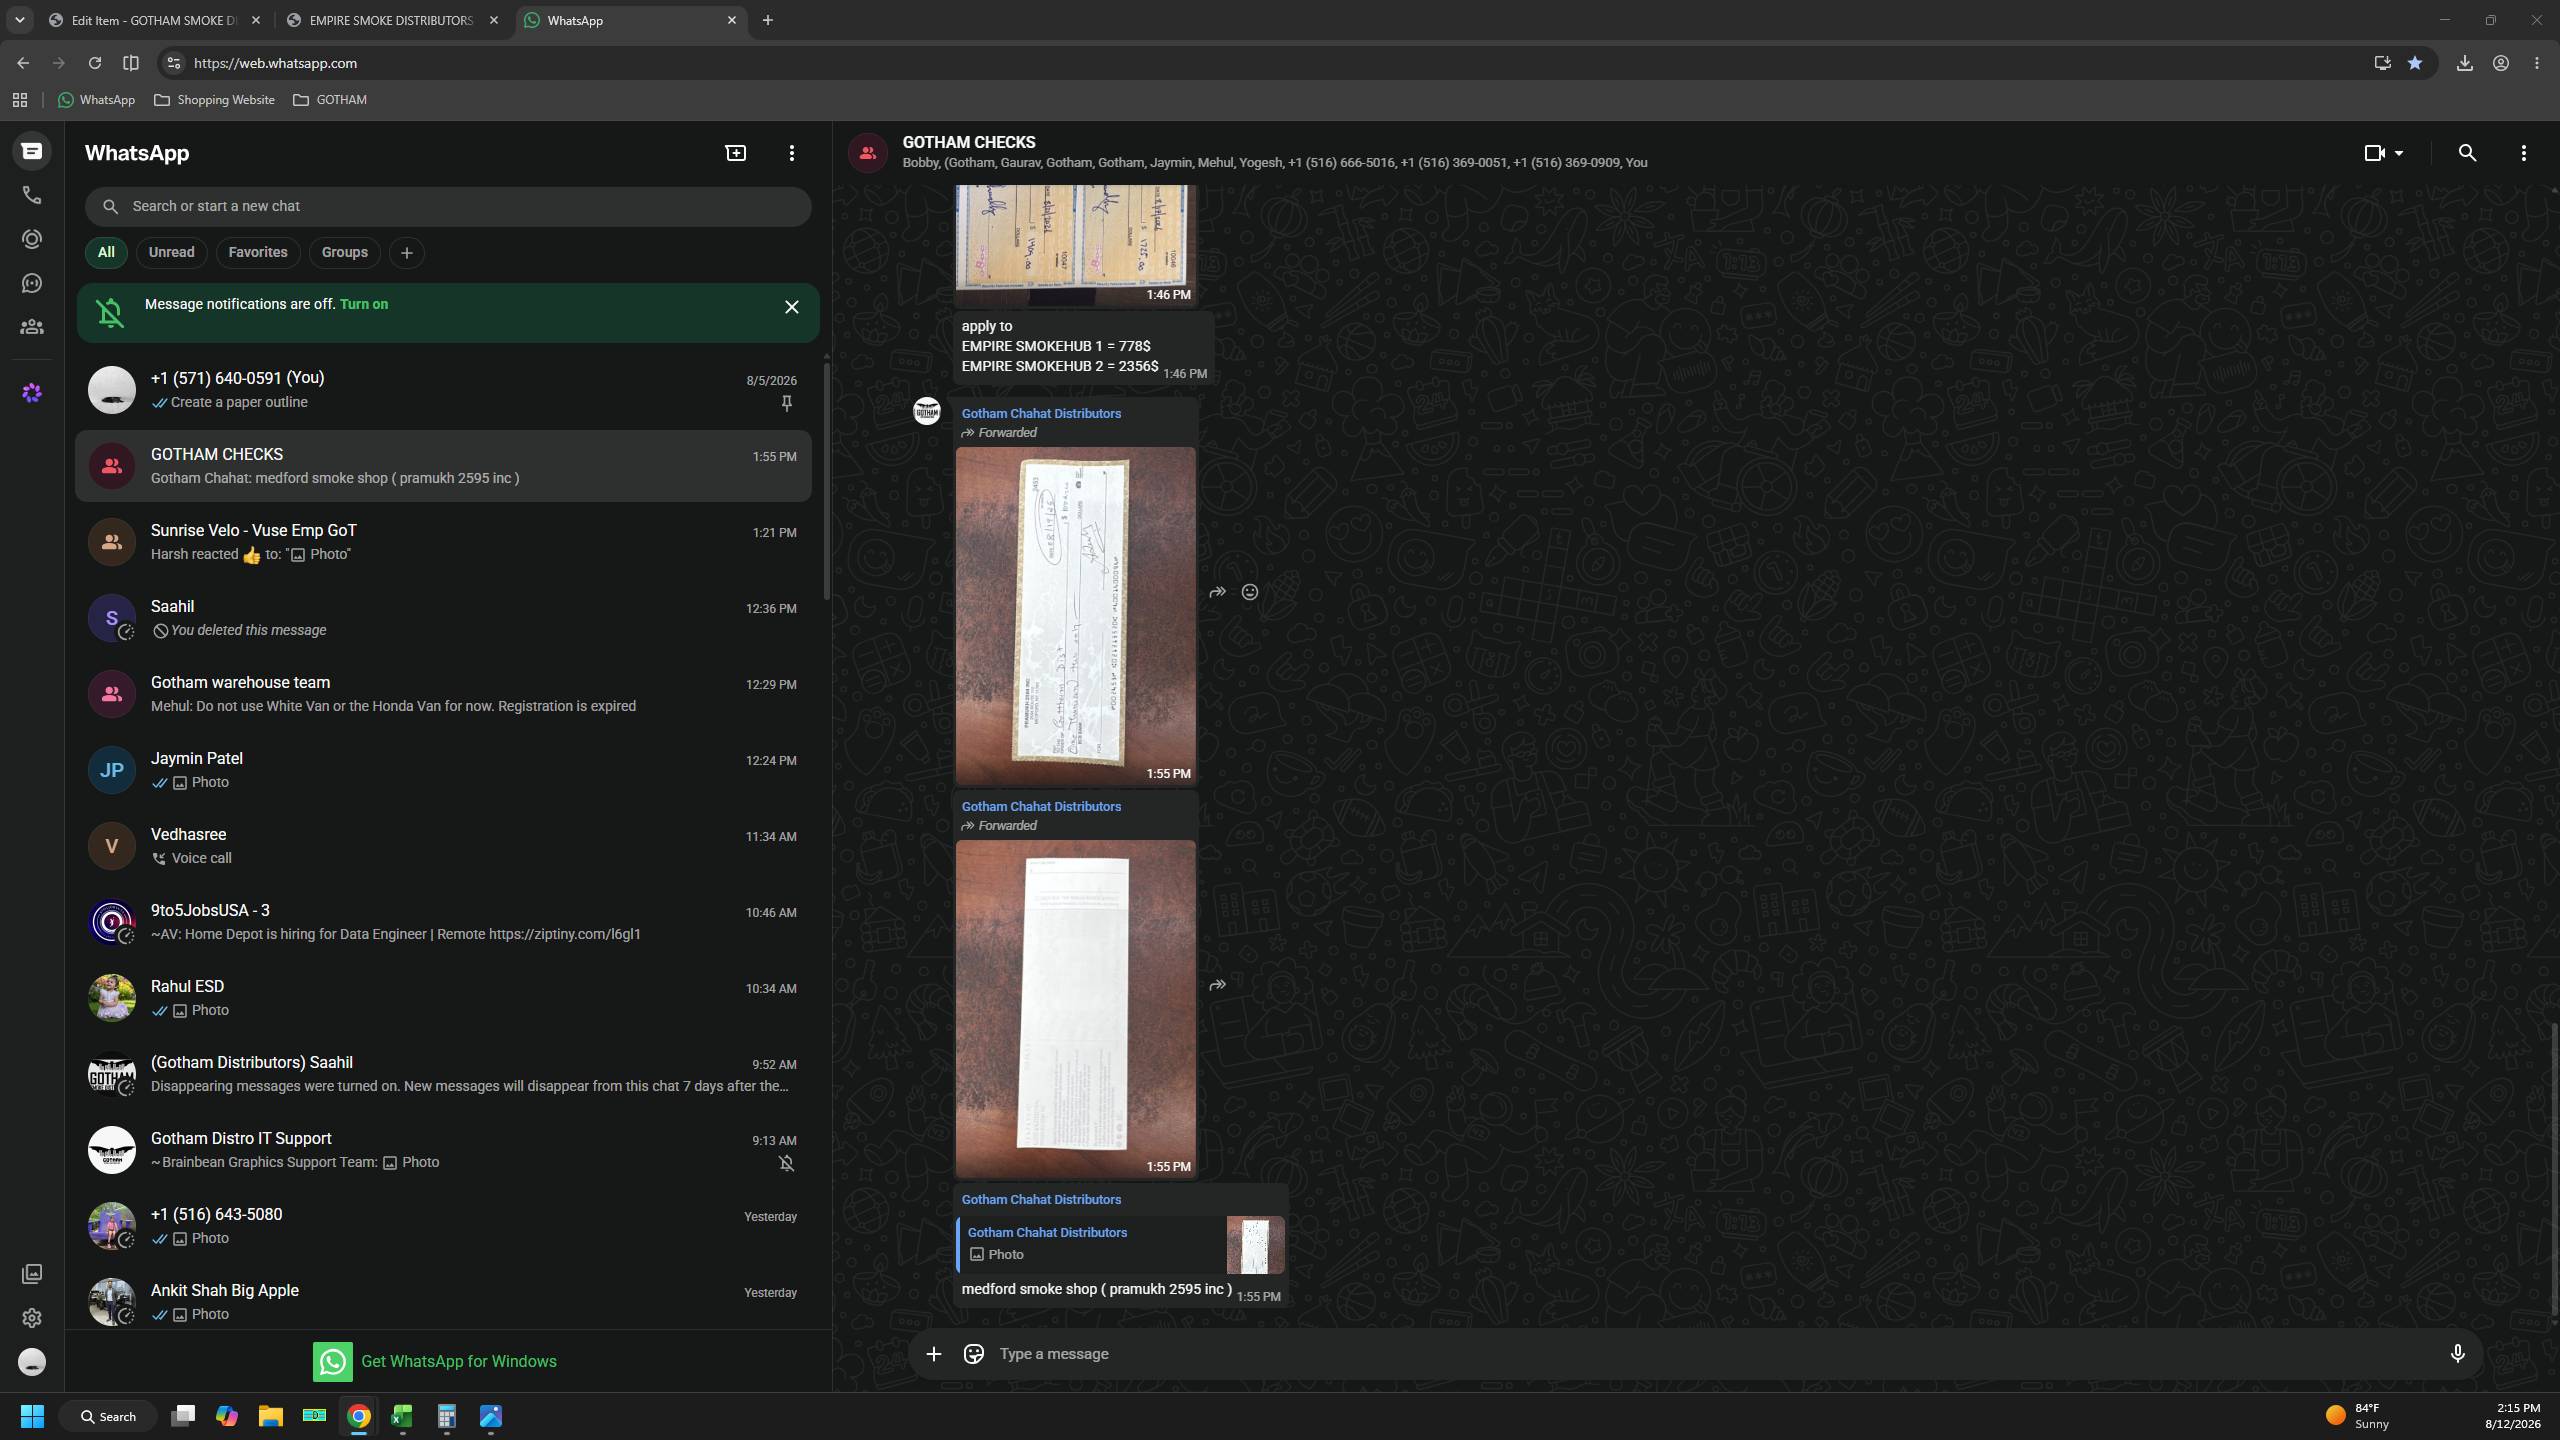Open the chat list three-dot menu
This screenshot has width=2560, height=1440.
791,153
